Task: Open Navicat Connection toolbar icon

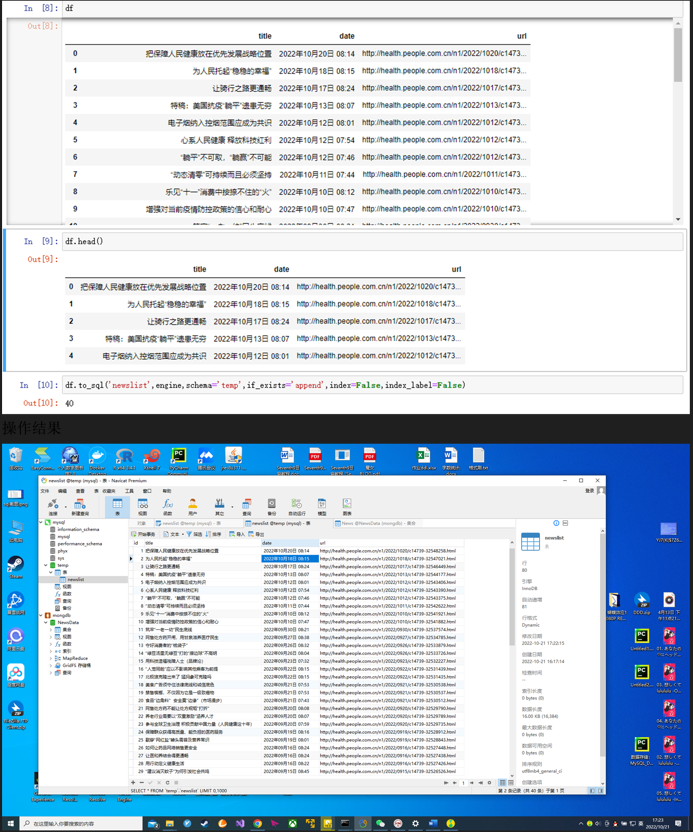Action: [53, 506]
